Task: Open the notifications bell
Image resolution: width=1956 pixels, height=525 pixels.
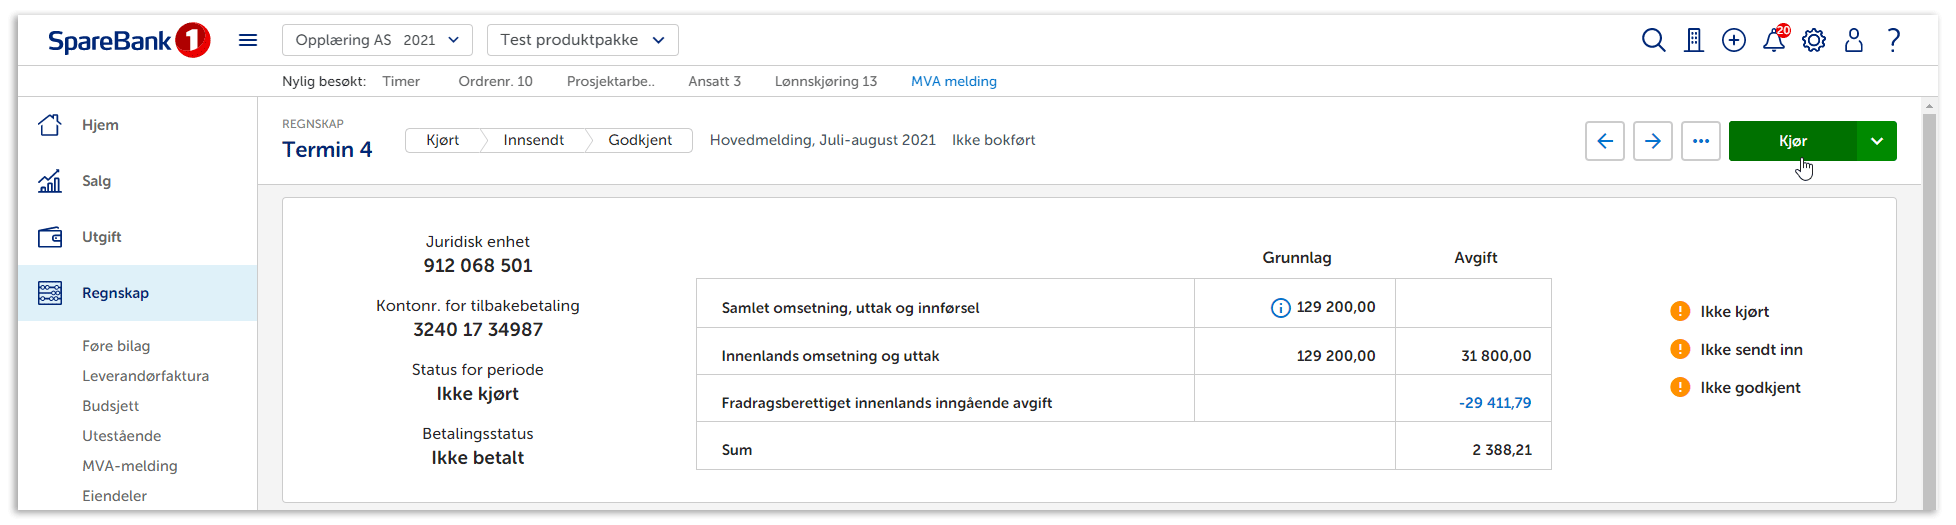Action: point(1774,40)
